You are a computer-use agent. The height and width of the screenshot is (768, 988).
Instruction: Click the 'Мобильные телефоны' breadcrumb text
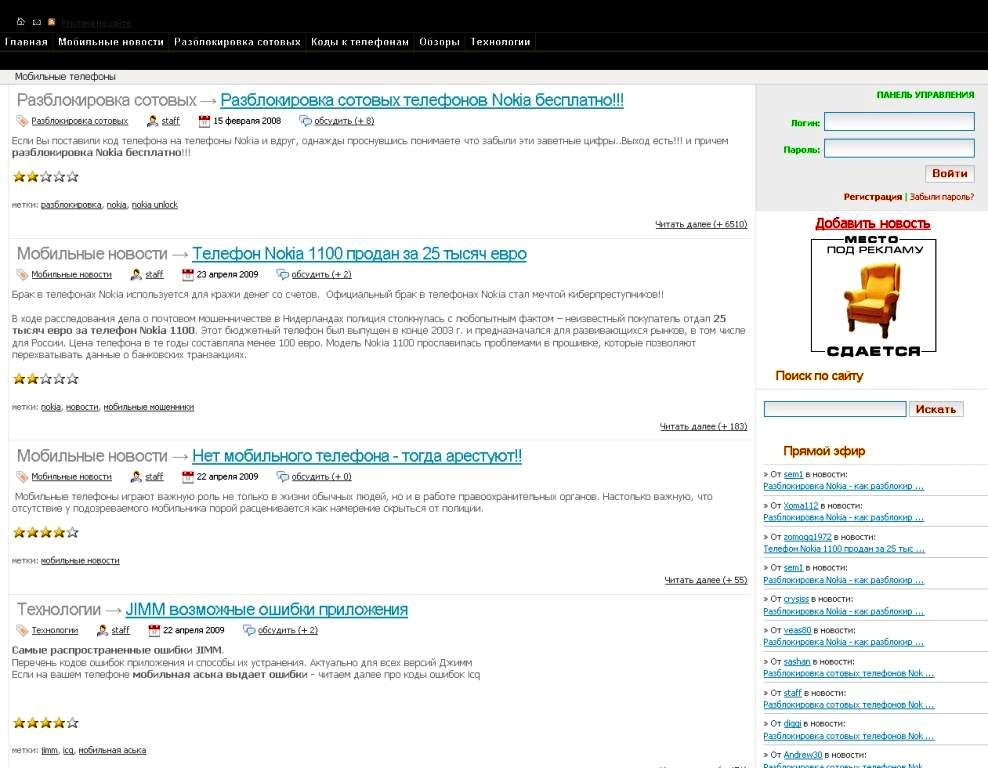pos(65,77)
